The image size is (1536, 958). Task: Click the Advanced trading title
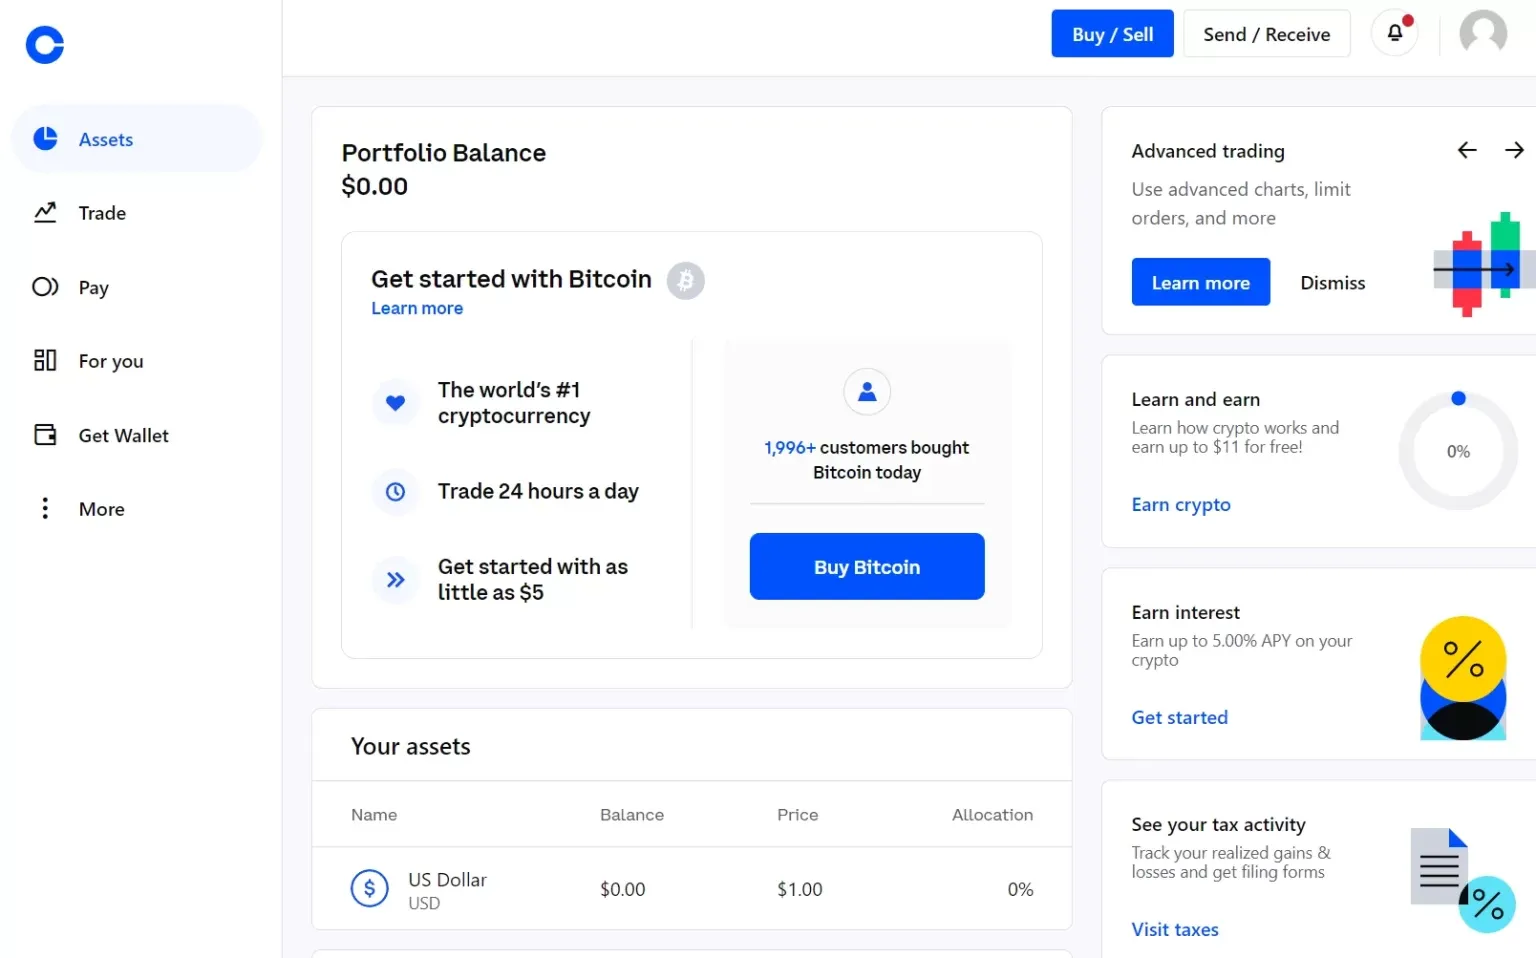tap(1207, 151)
